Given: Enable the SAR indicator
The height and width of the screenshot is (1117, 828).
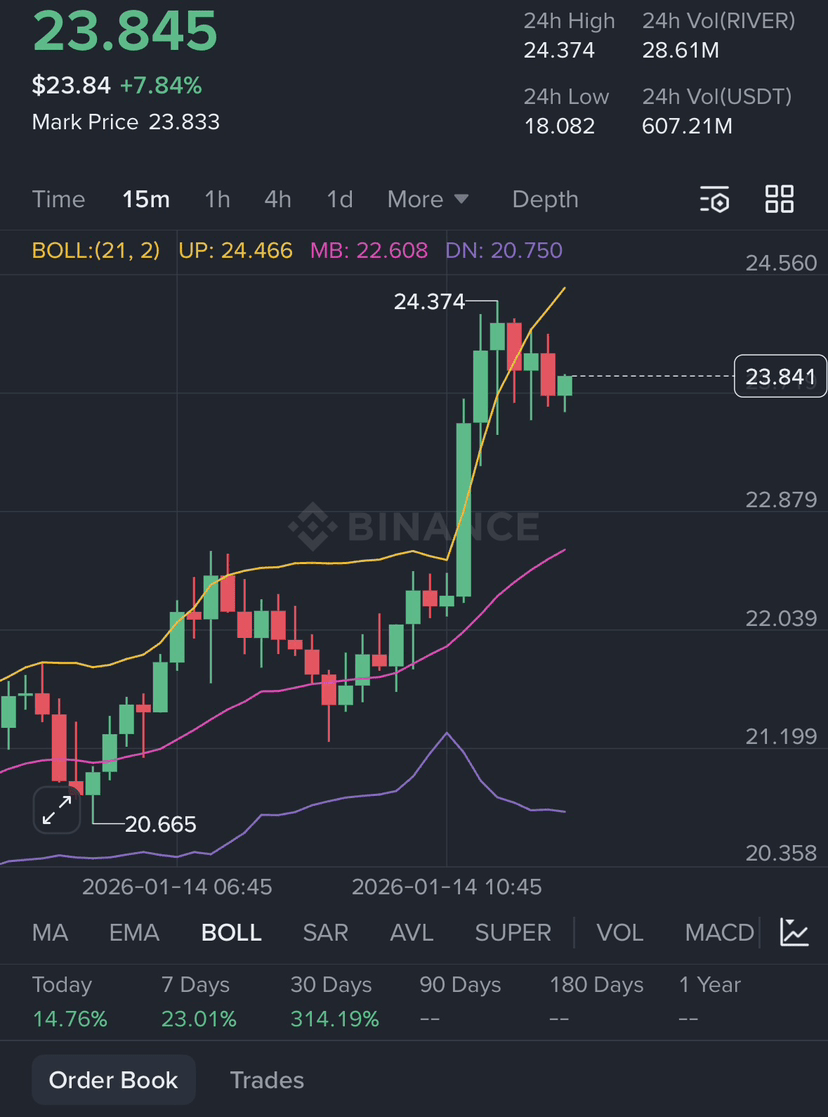Looking at the screenshot, I should 326,932.
